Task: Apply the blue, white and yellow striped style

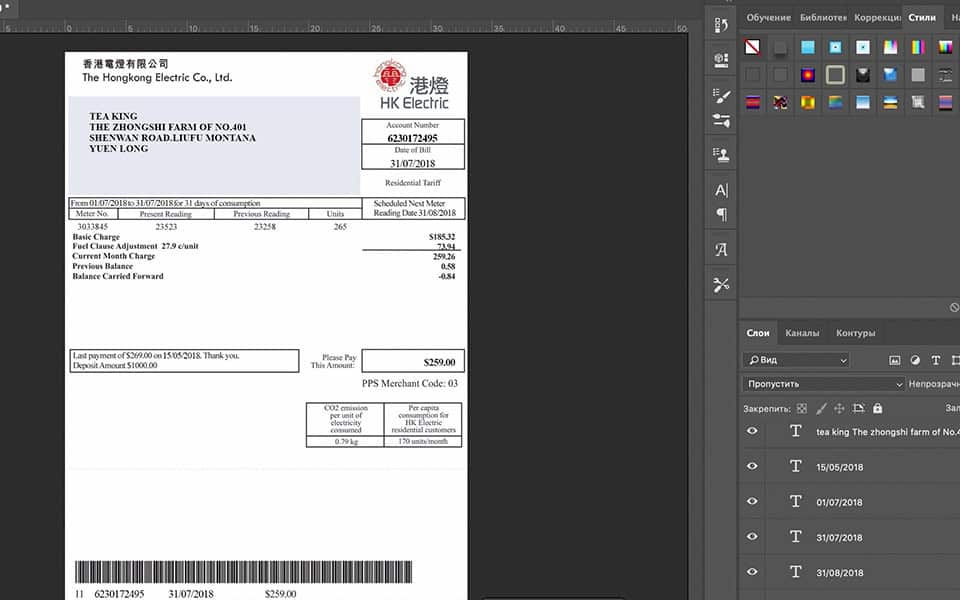Action: click(x=890, y=102)
